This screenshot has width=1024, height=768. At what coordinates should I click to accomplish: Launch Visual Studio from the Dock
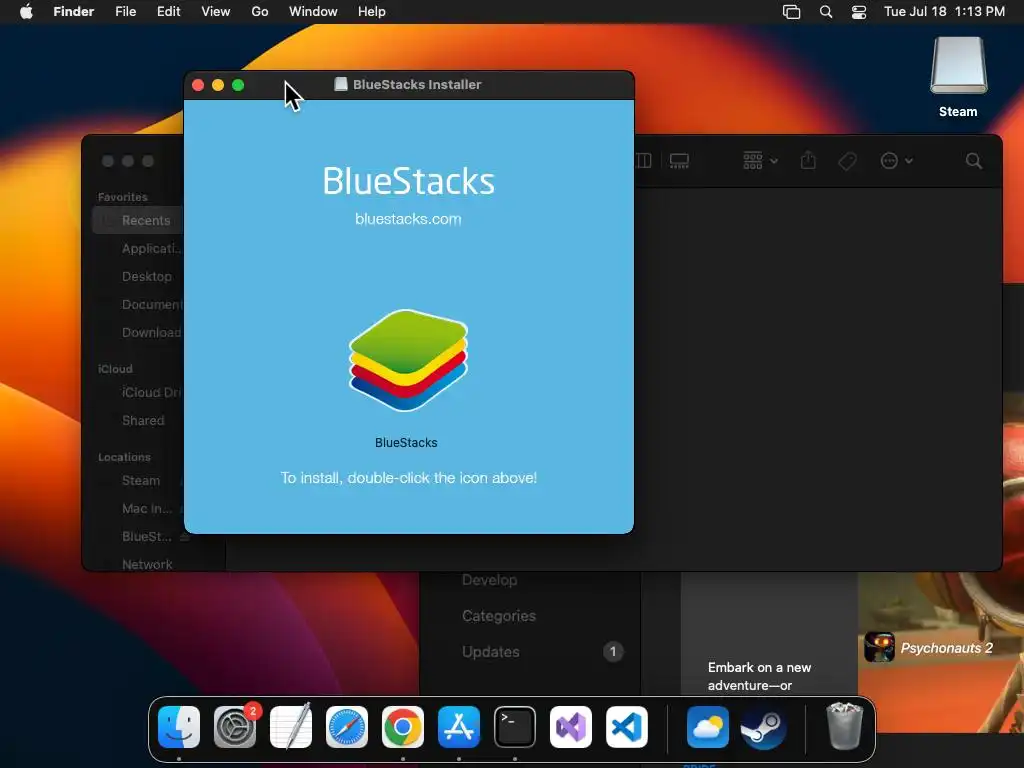[571, 727]
